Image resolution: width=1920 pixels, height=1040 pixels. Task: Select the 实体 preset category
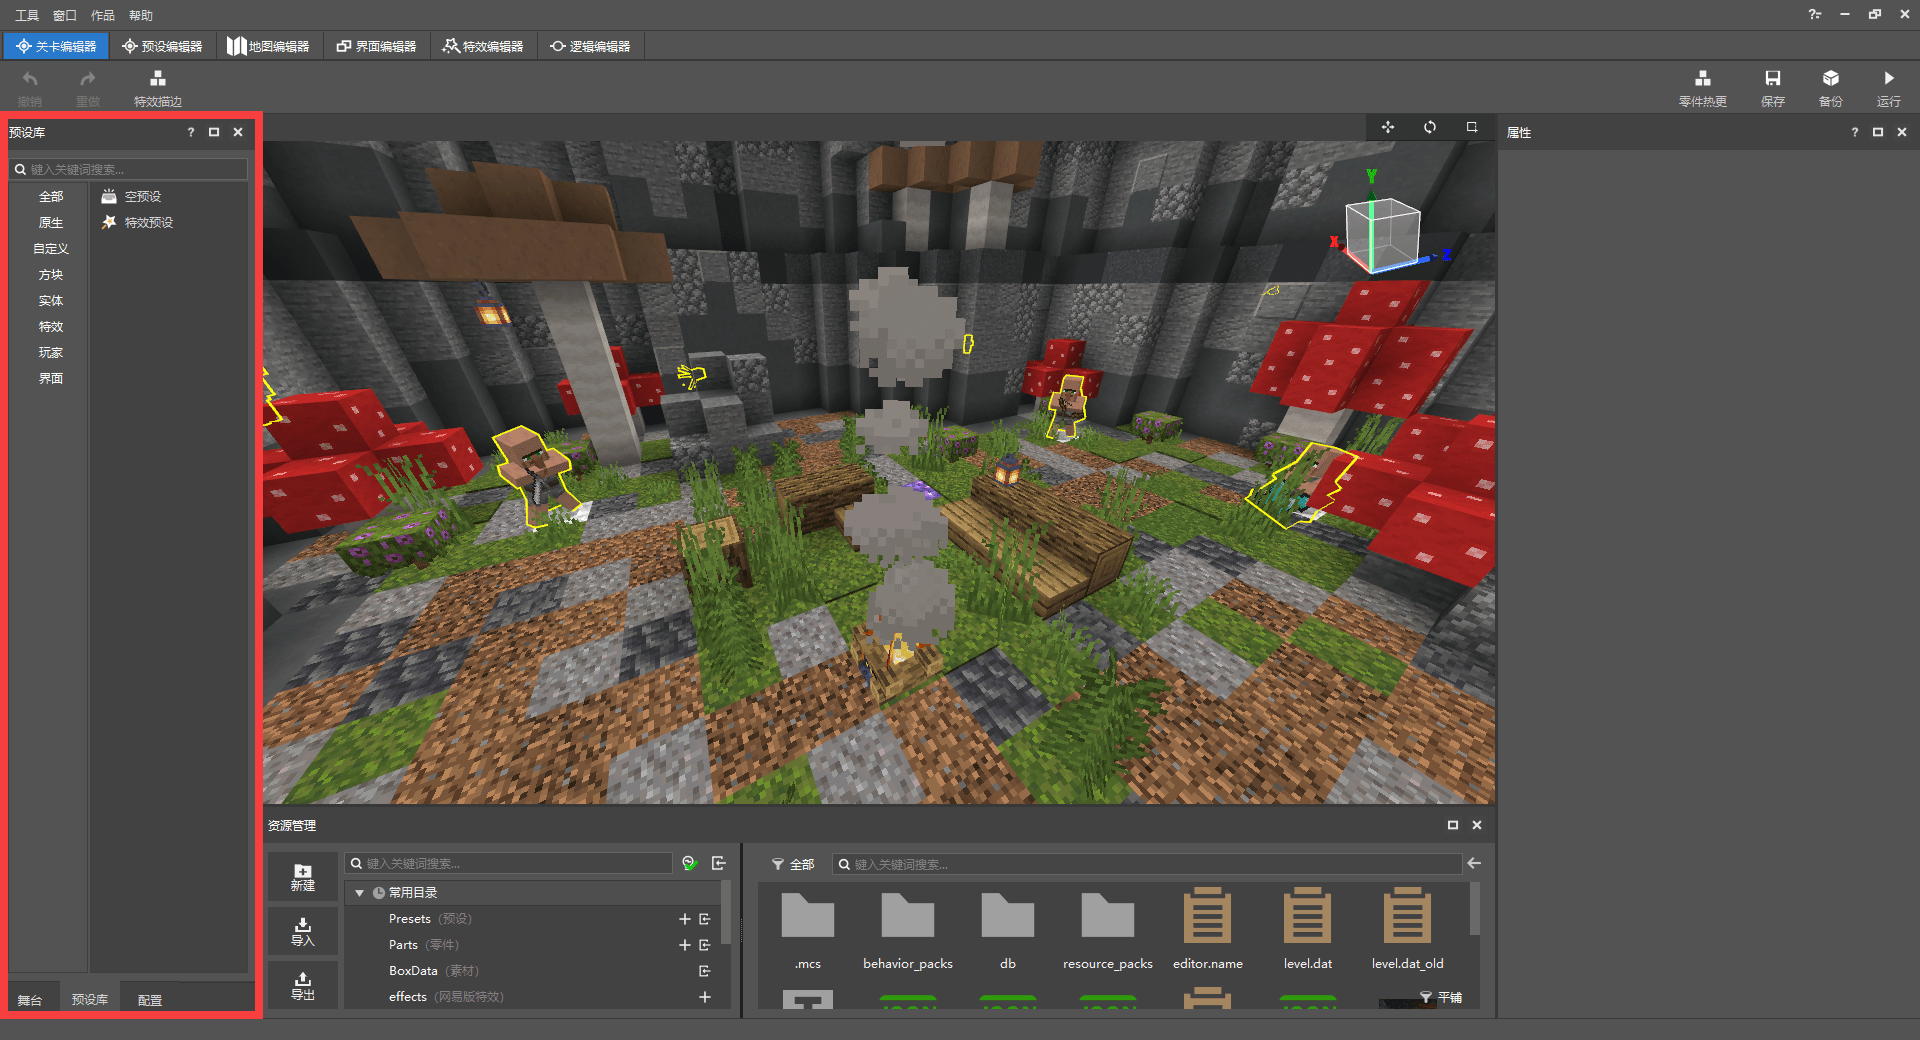pos(51,301)
